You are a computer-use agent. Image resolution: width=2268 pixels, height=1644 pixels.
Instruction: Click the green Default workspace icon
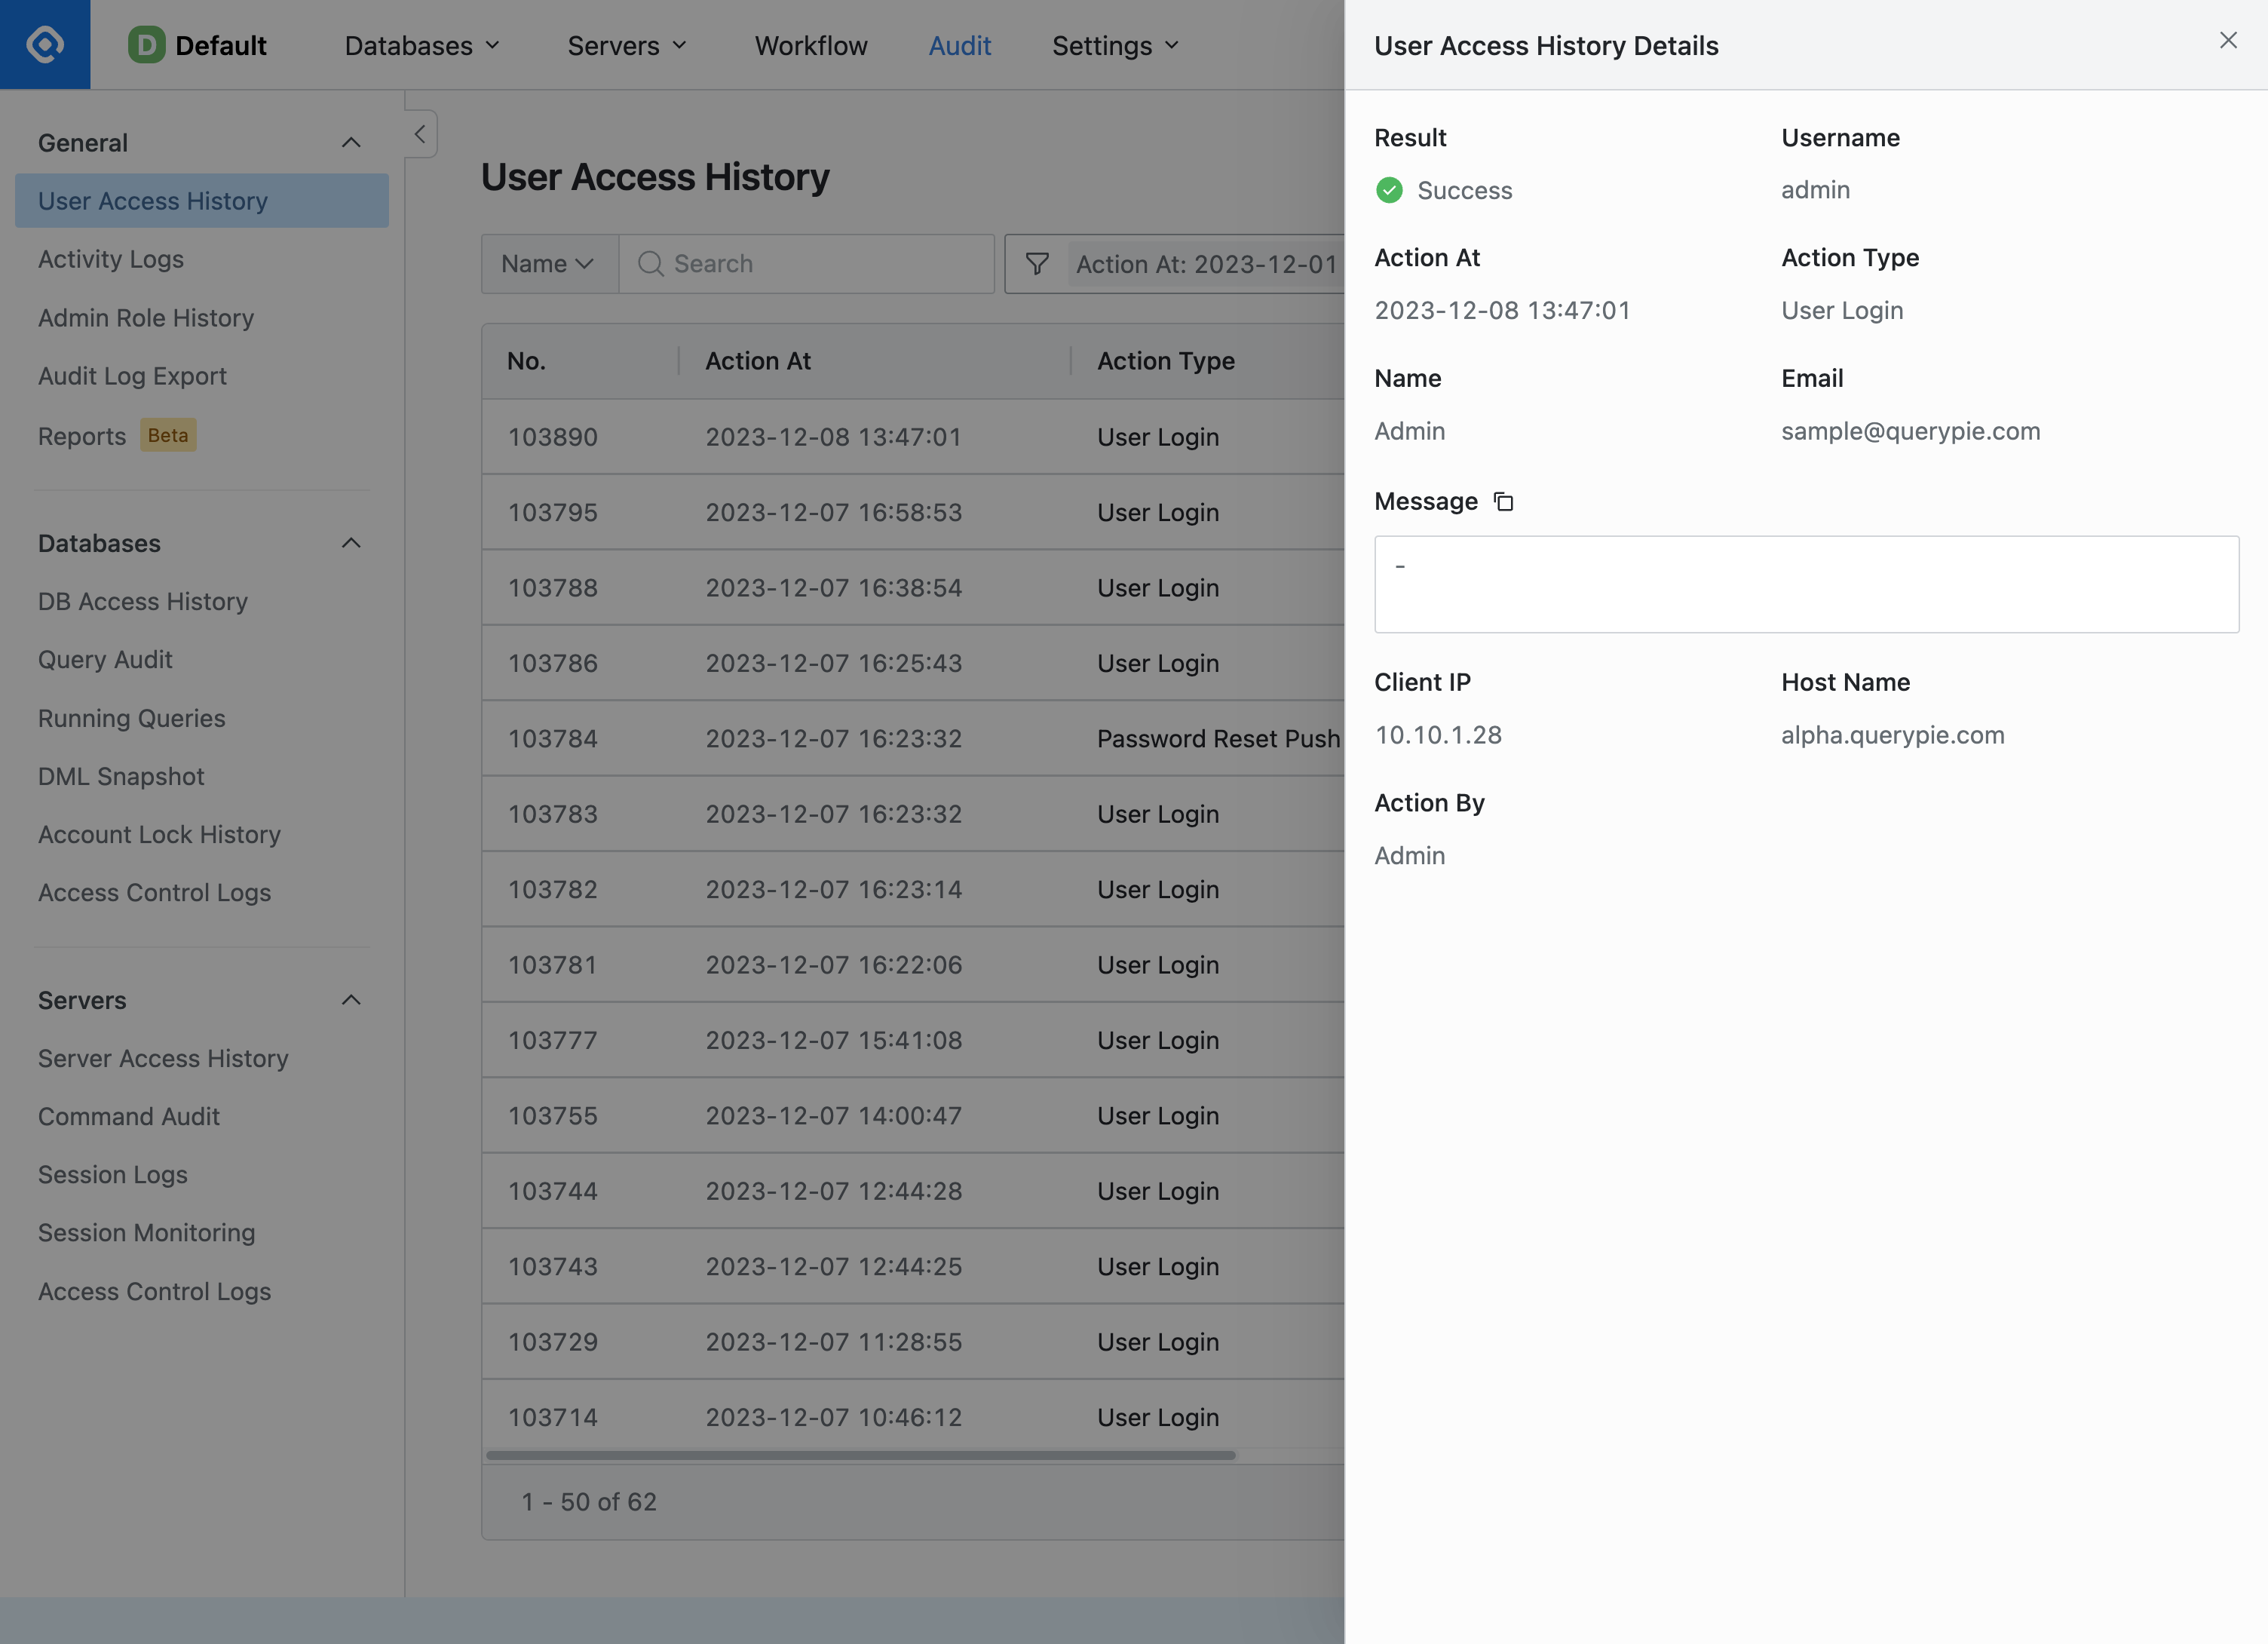(x=147, y=45)
